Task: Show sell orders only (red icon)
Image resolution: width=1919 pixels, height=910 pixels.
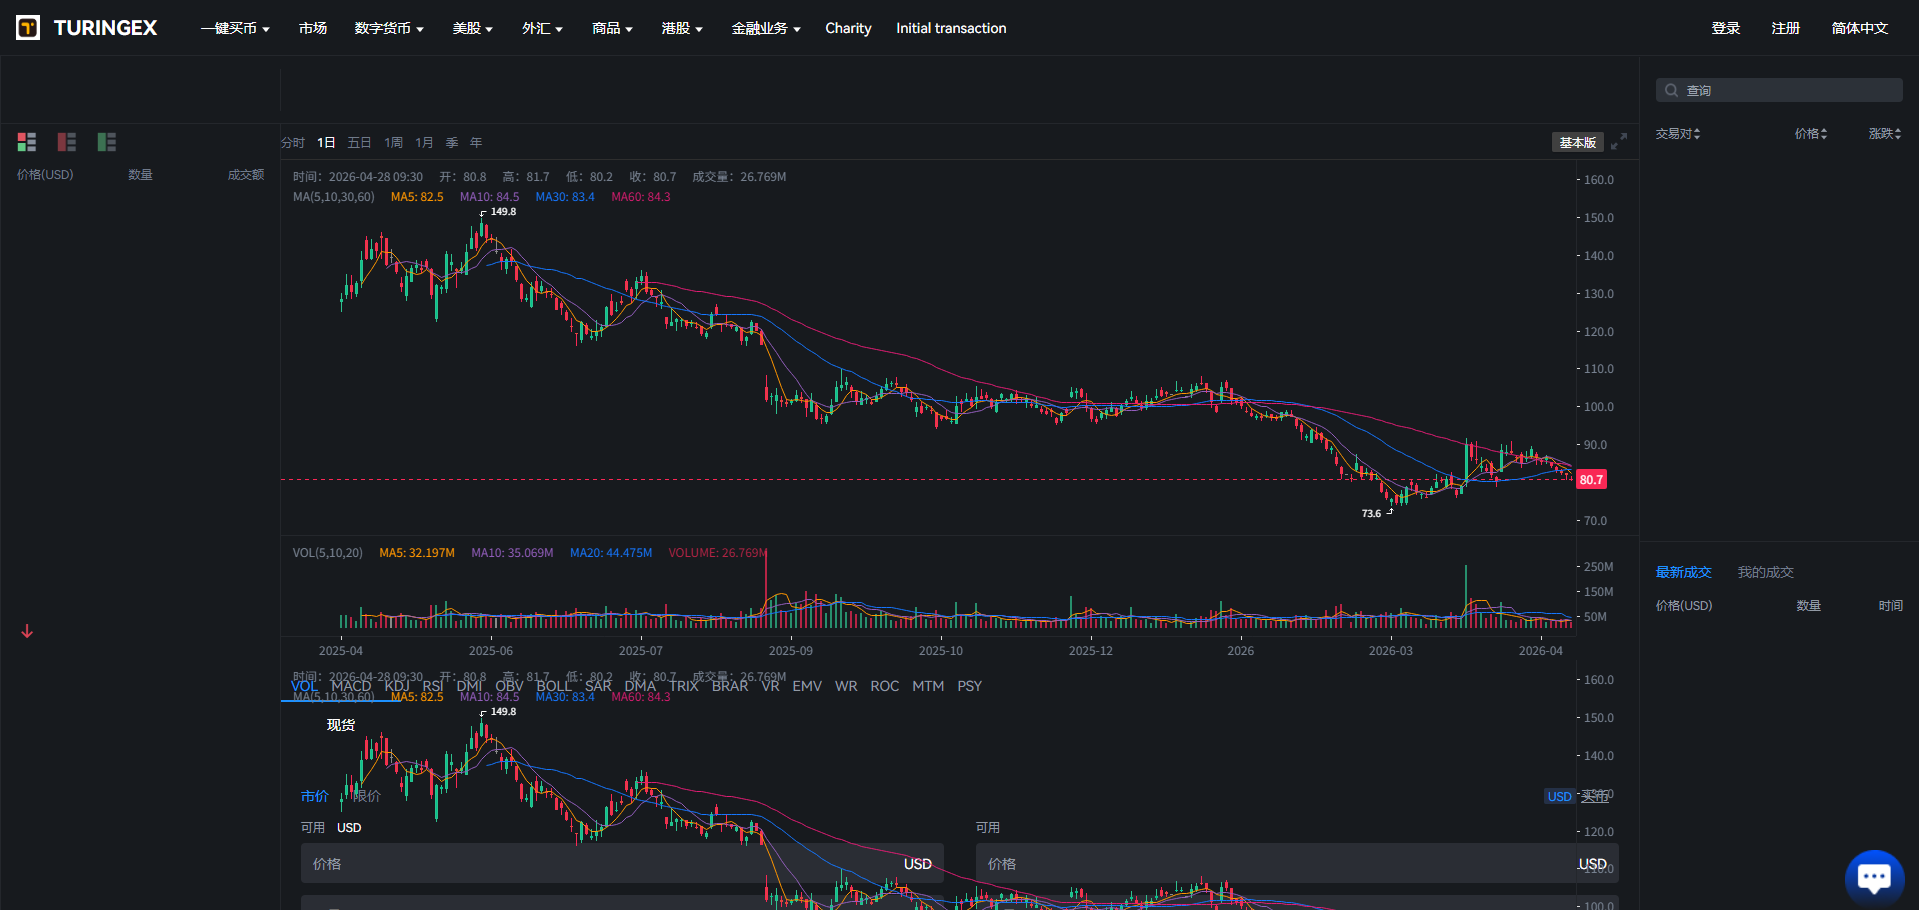Action: click(x=67, y=142)
